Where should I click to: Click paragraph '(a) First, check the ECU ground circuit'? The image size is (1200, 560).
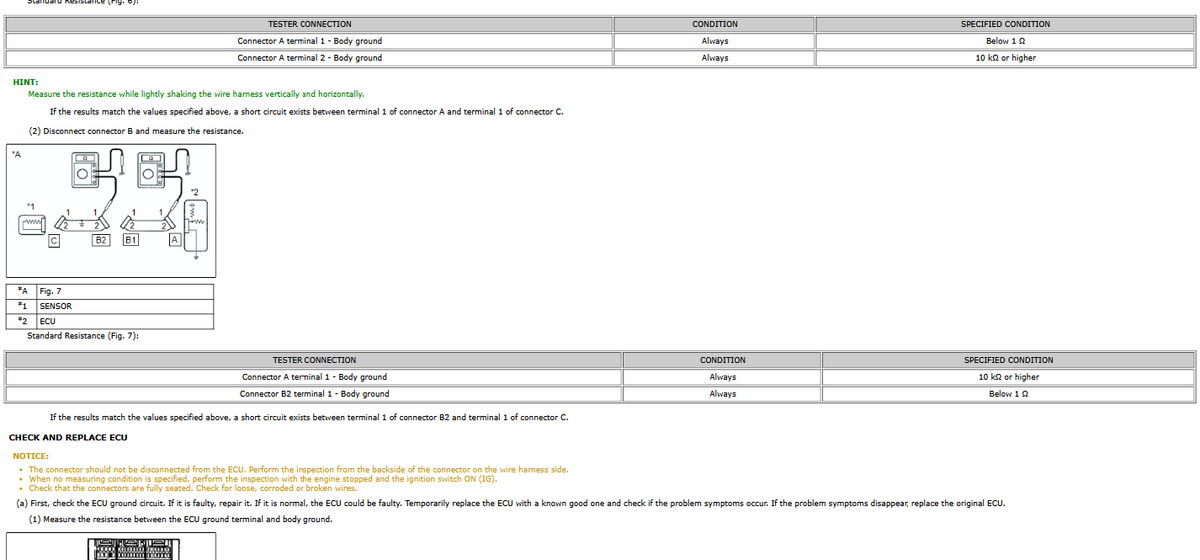pyautogui.click(x=511, y=502)
